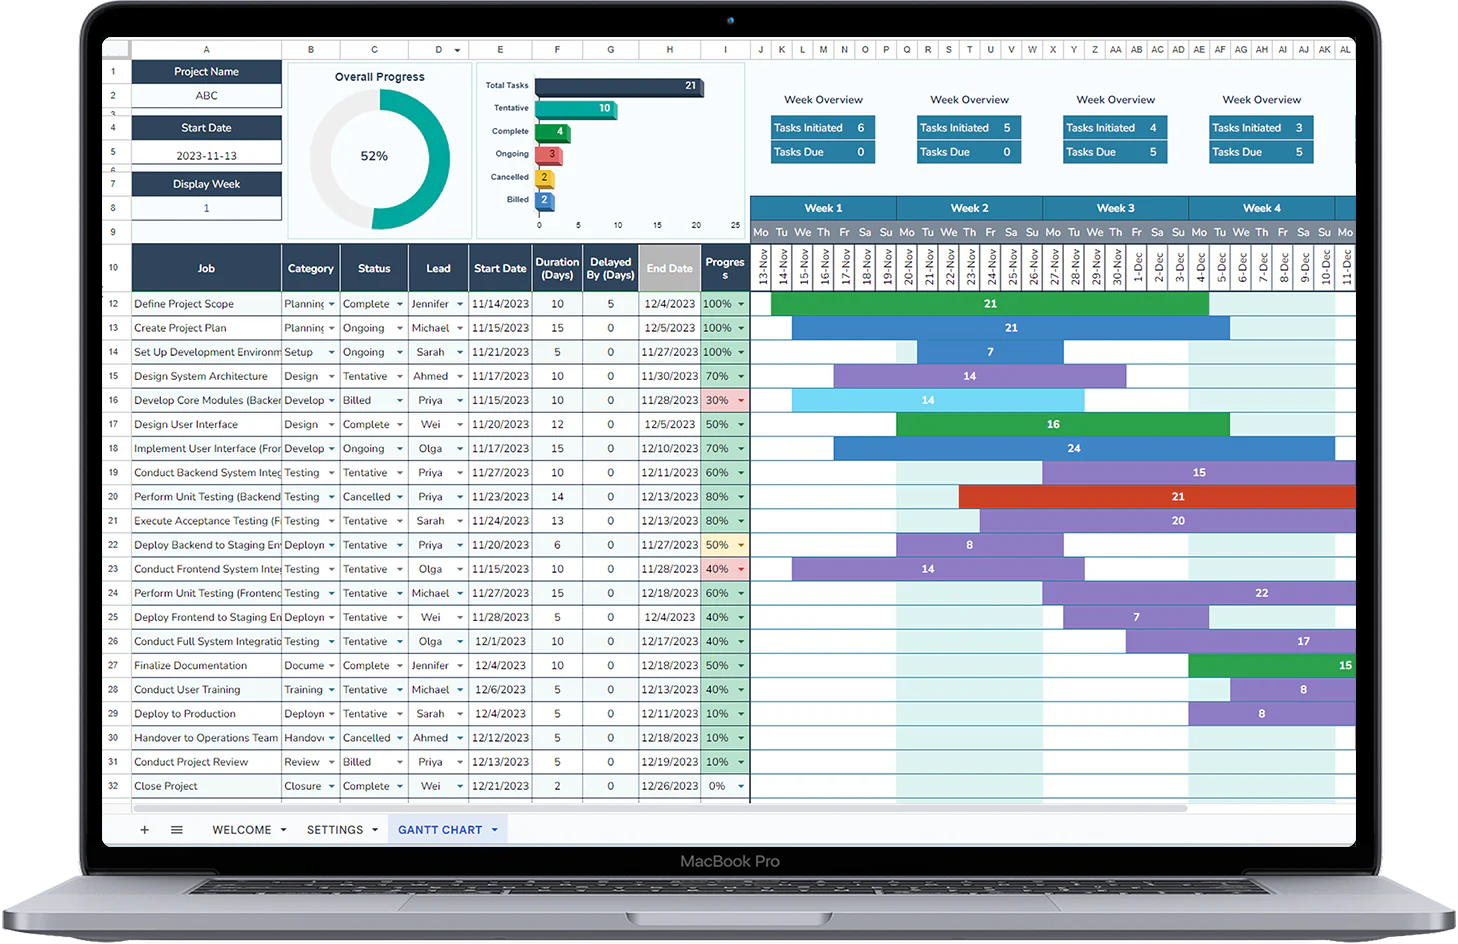Screen dimensions: 1458x944
Task: Select the Deploy to Production job cell
Action: pyautogui.click(x=206, y=714)
